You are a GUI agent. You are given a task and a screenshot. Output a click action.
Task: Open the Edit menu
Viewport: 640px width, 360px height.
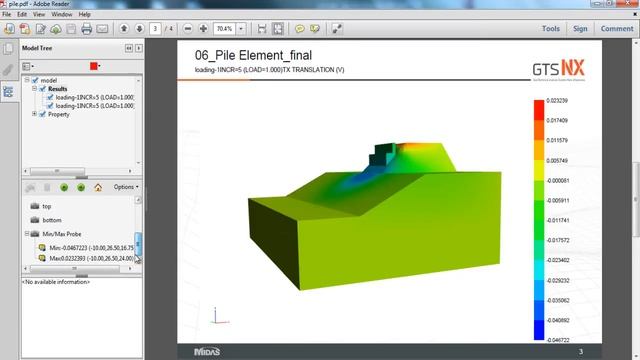[22, 14]
